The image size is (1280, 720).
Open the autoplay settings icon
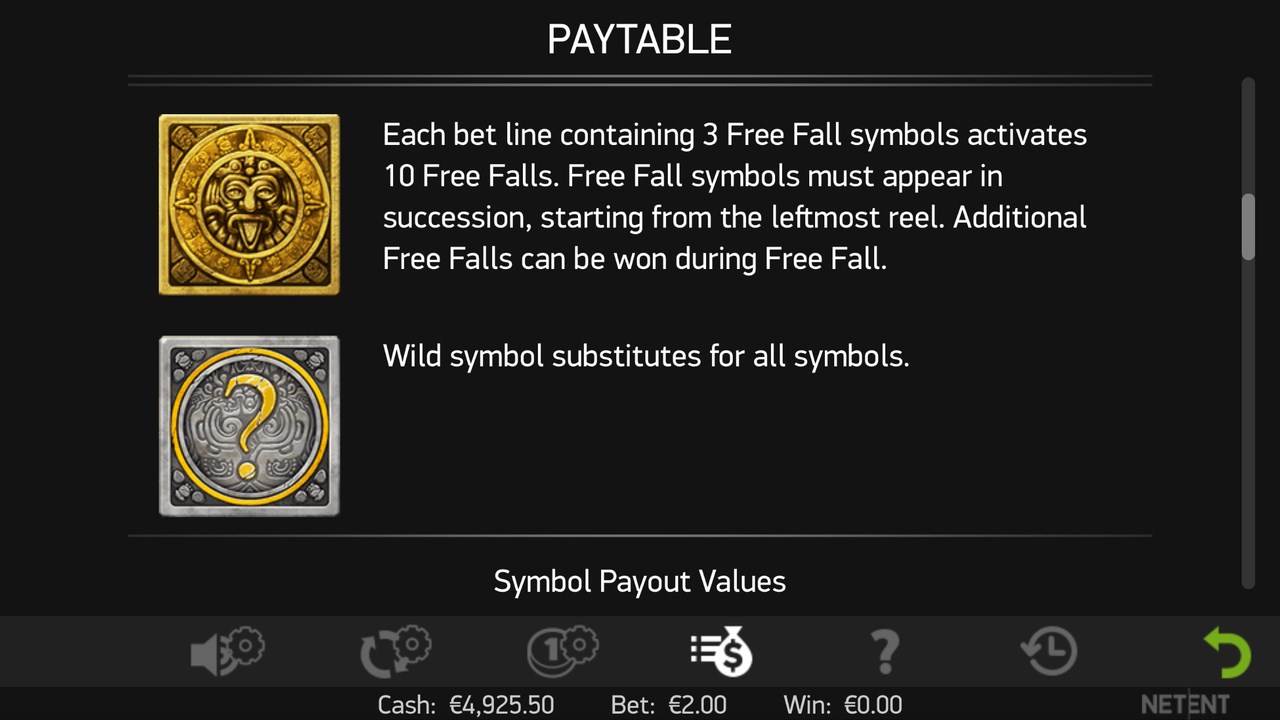[394, 652]
